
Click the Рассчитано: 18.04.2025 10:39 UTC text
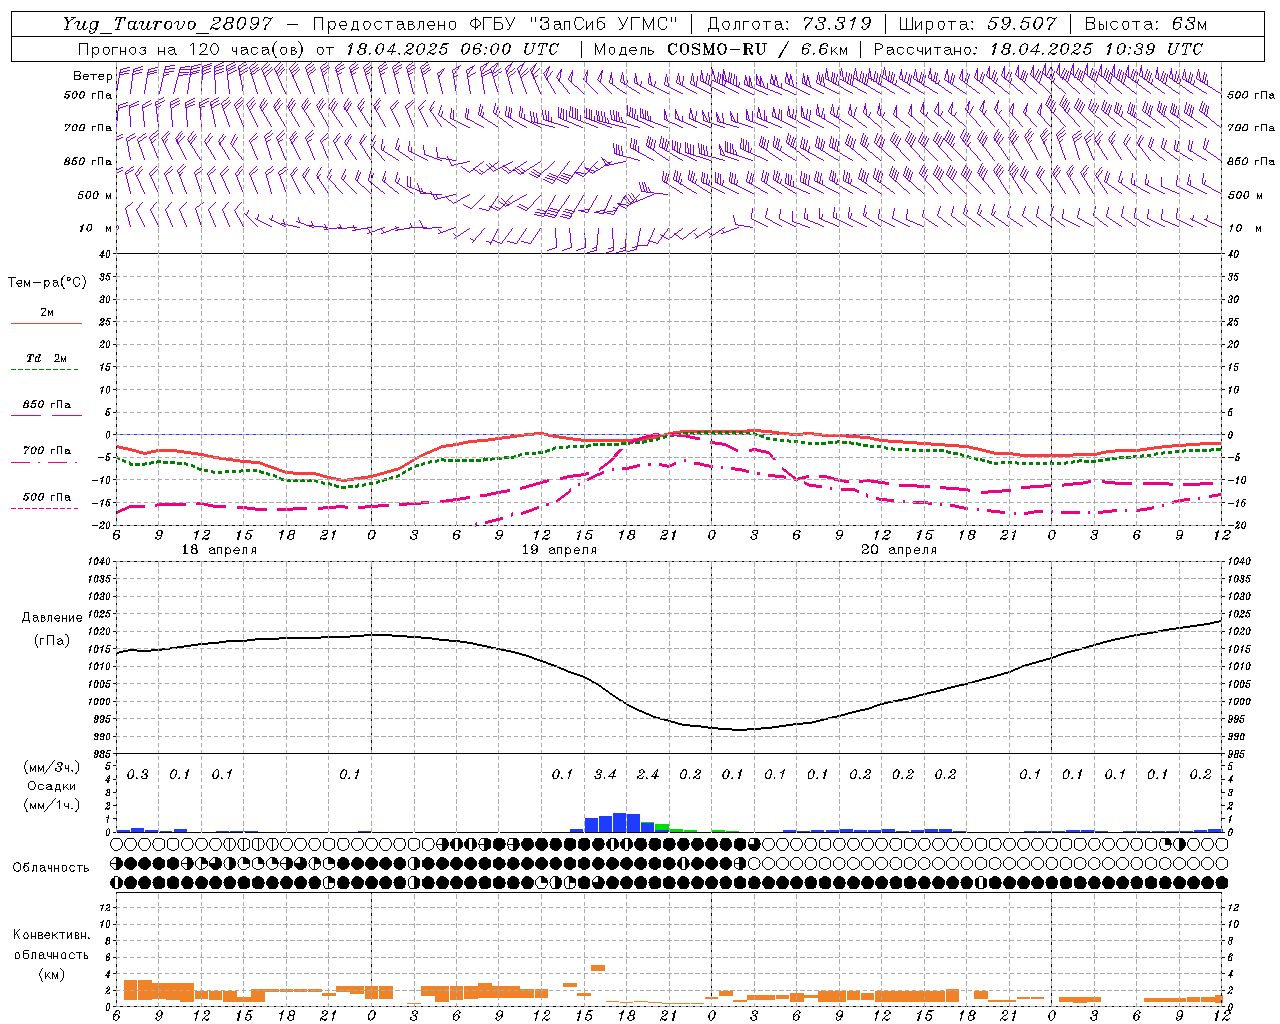[x=1038, y=49]
